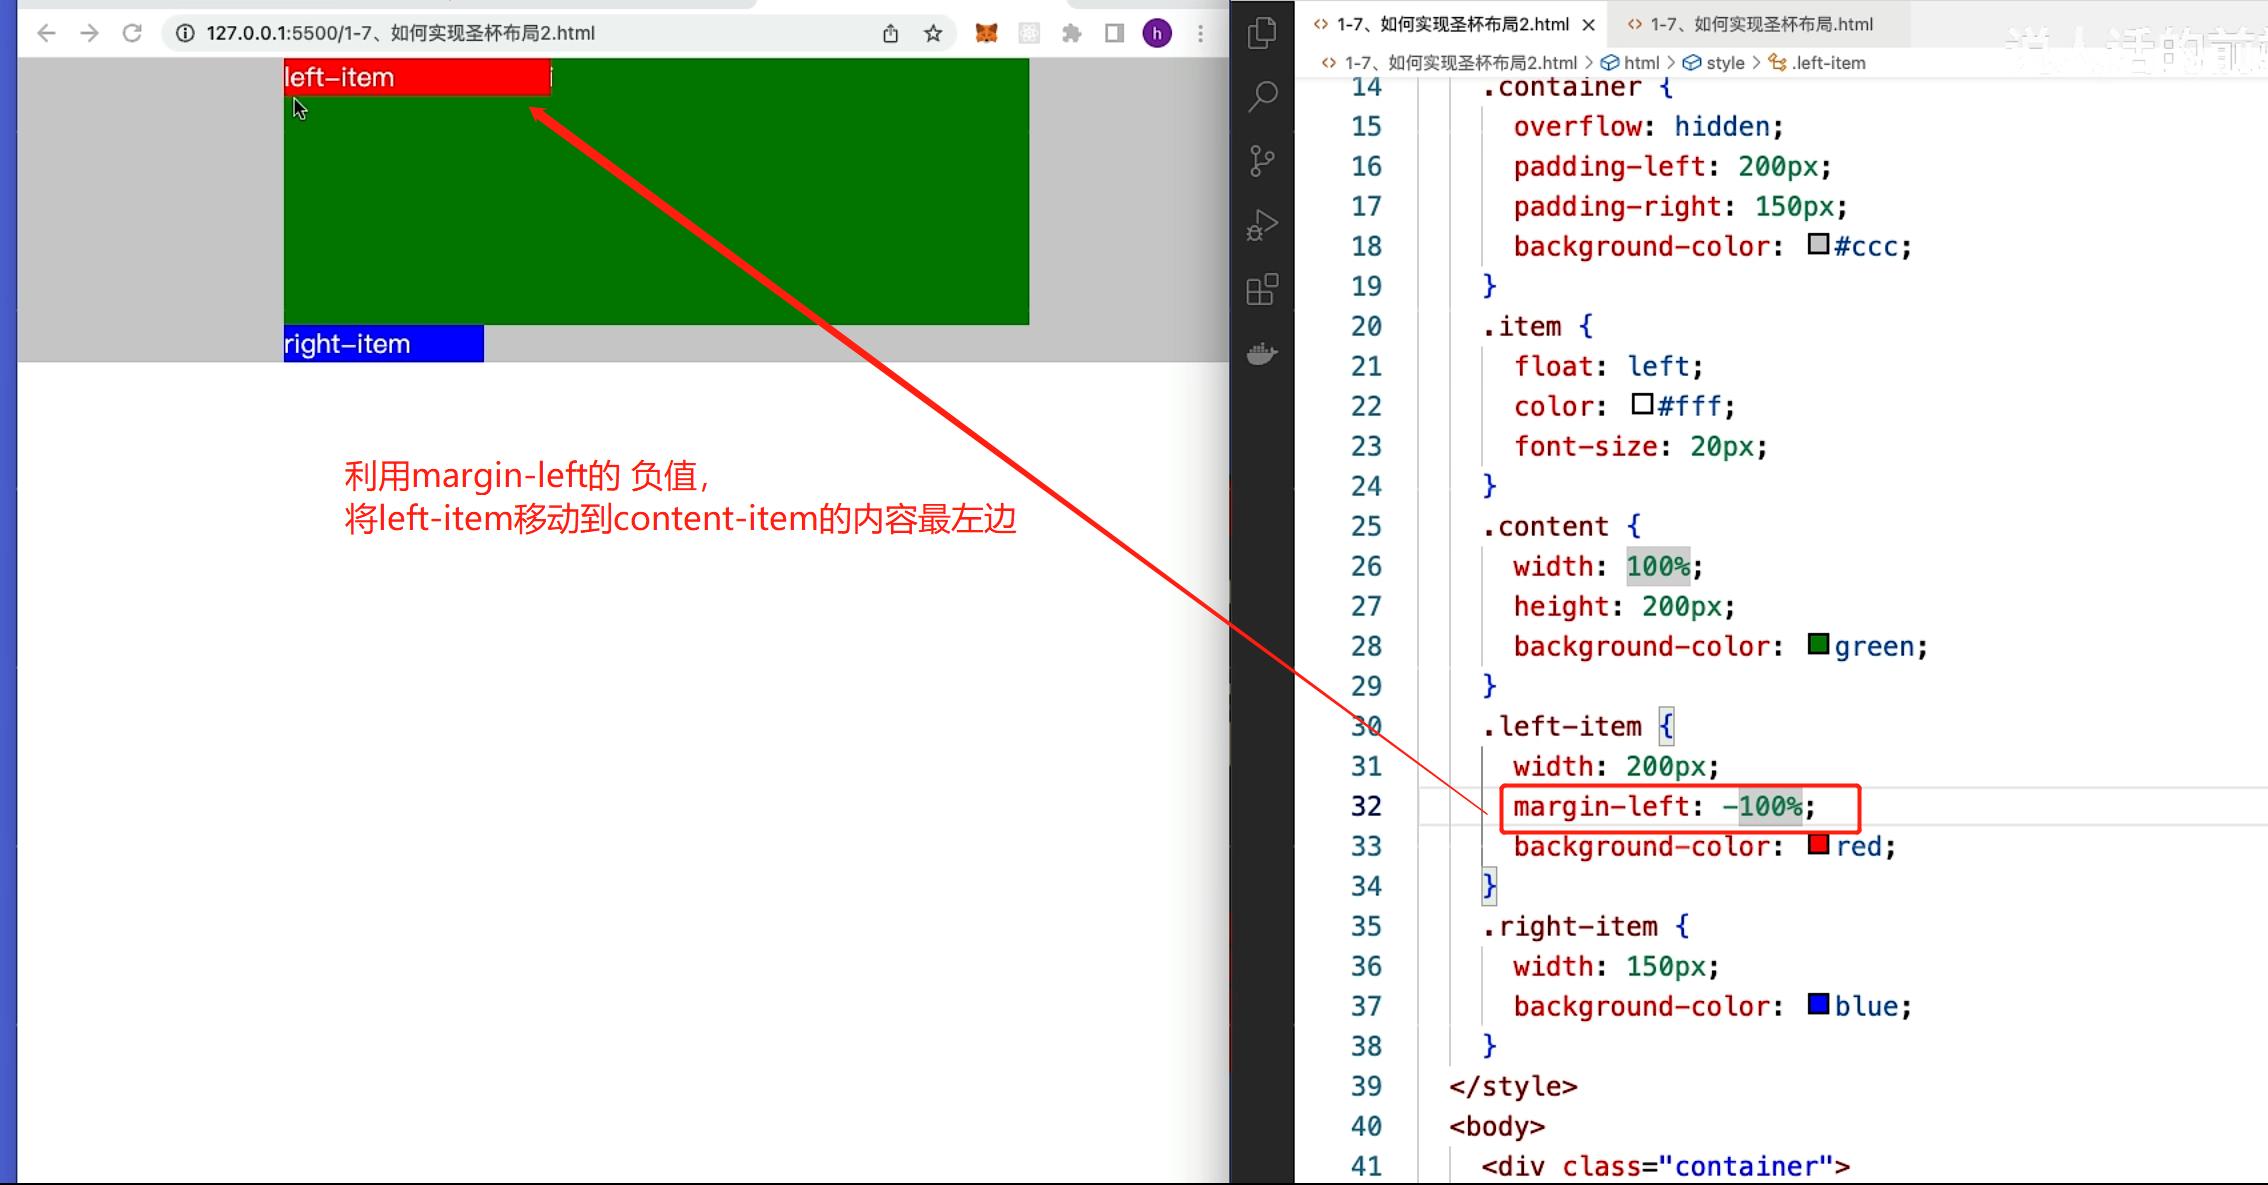
Task: Open Docker view in activity bar
Action: (1263, 353)
